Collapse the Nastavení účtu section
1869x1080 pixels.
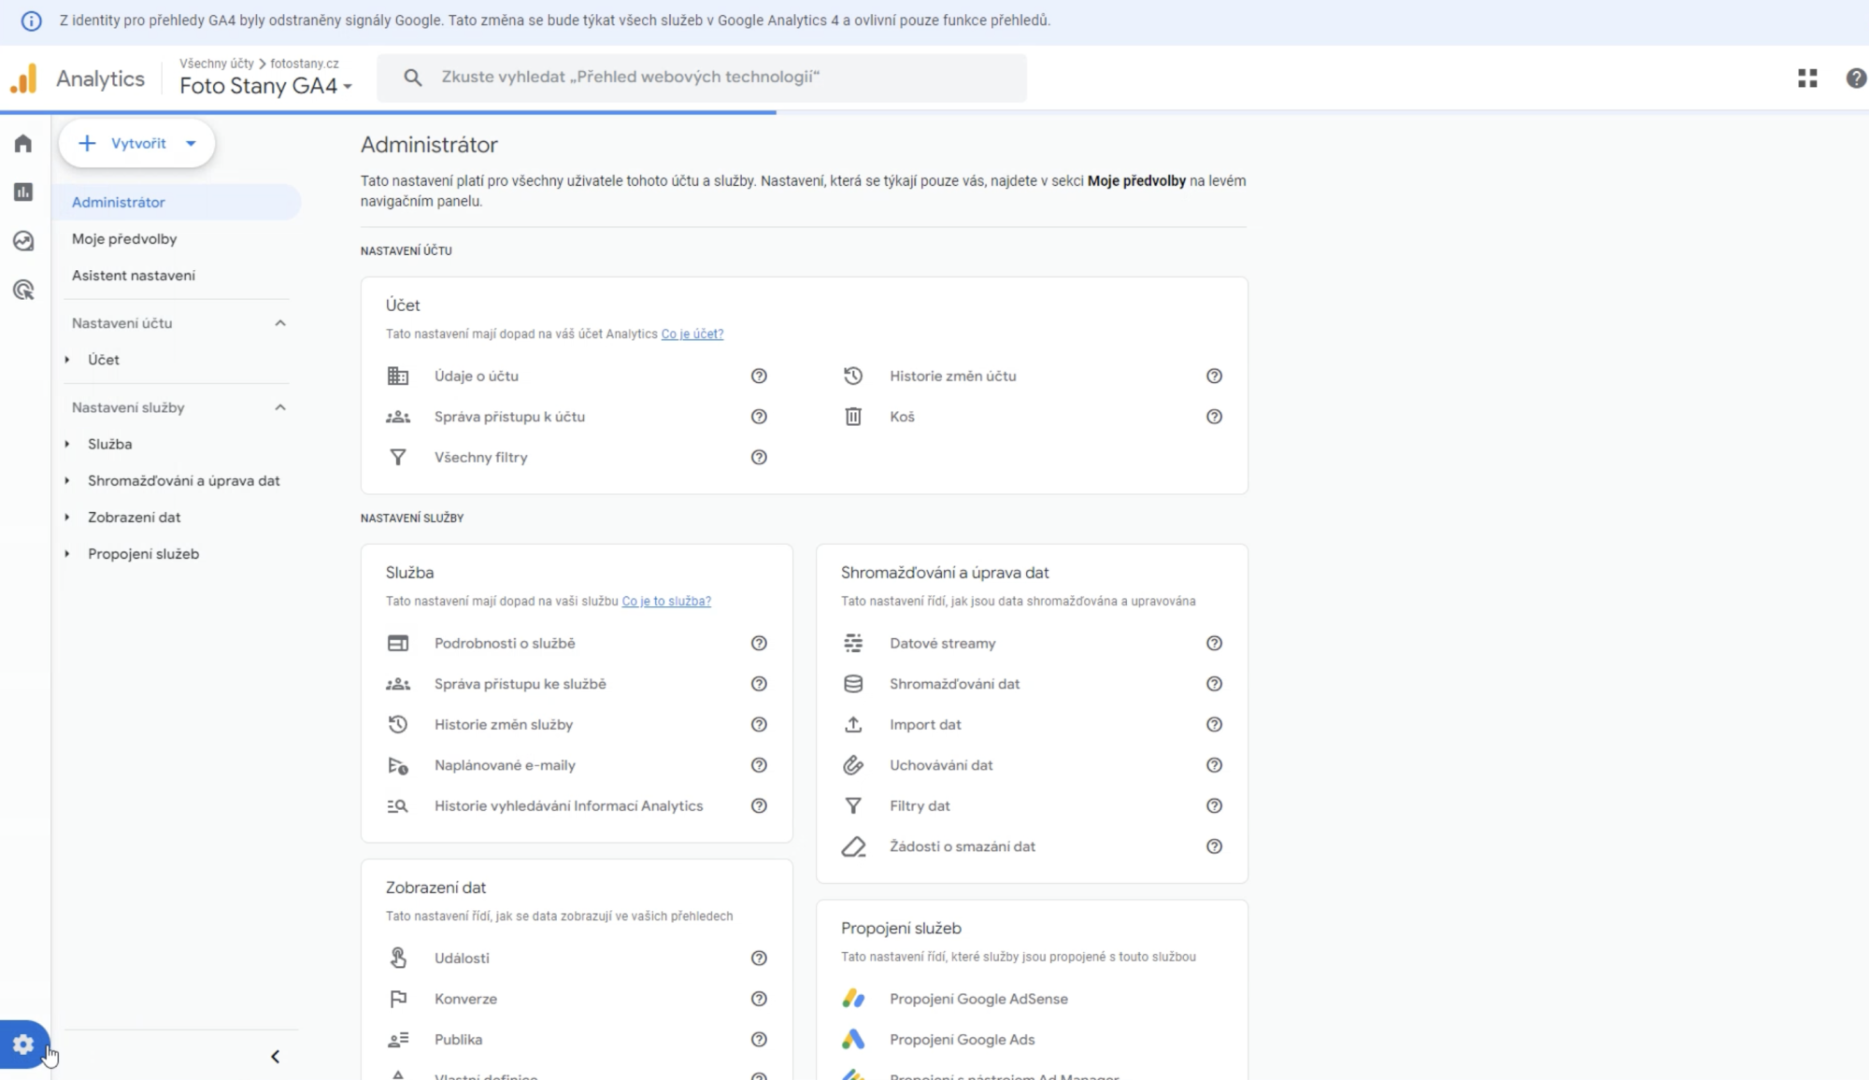point(280,323)
